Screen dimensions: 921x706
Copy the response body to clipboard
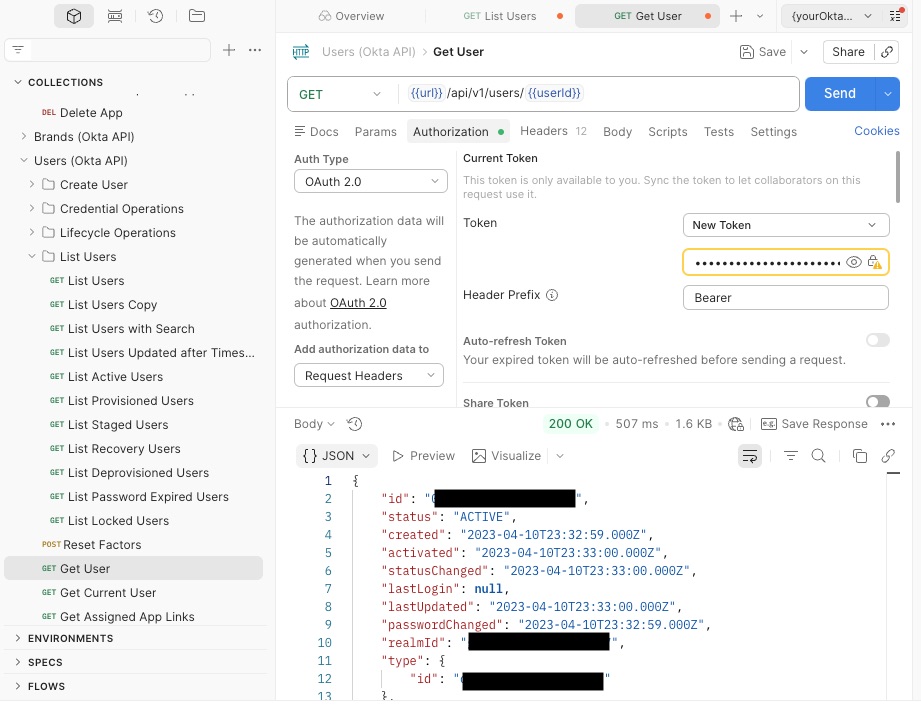pyautogui.click(x=860, y=456)
